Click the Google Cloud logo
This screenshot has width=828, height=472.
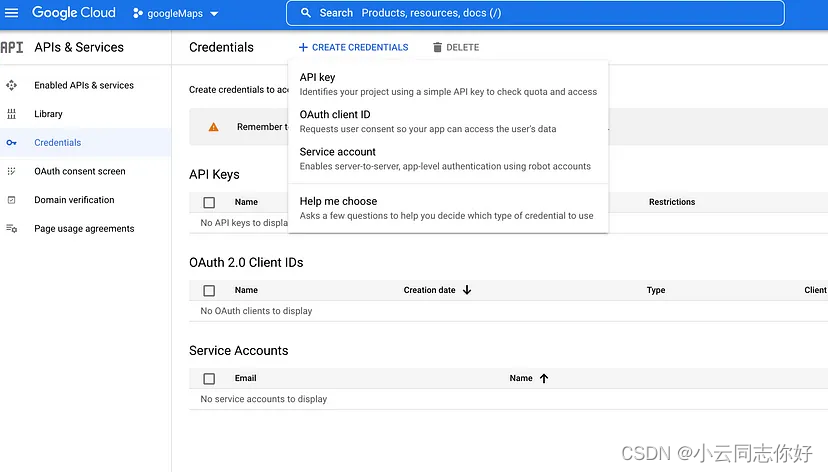(73, 13)
